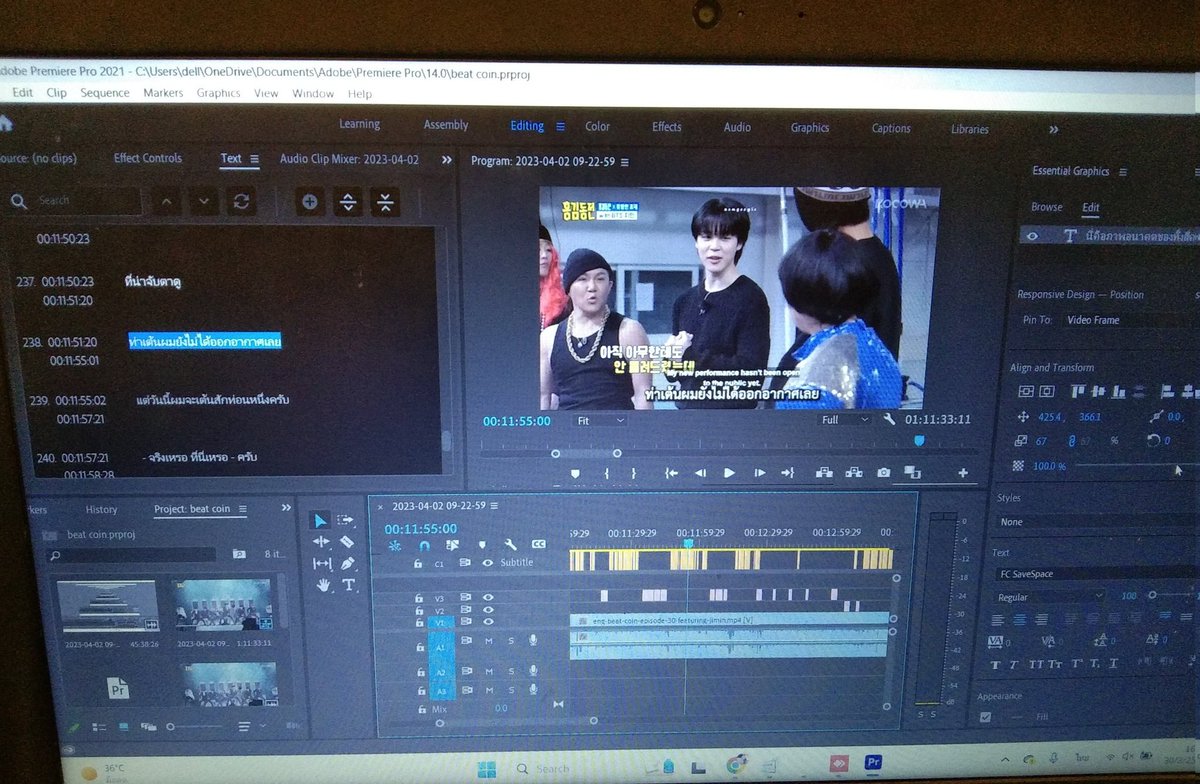The width and height of the screenshot is (1200, 784).
Task: Click the font size slider handle
Action: click(1152, 595)
